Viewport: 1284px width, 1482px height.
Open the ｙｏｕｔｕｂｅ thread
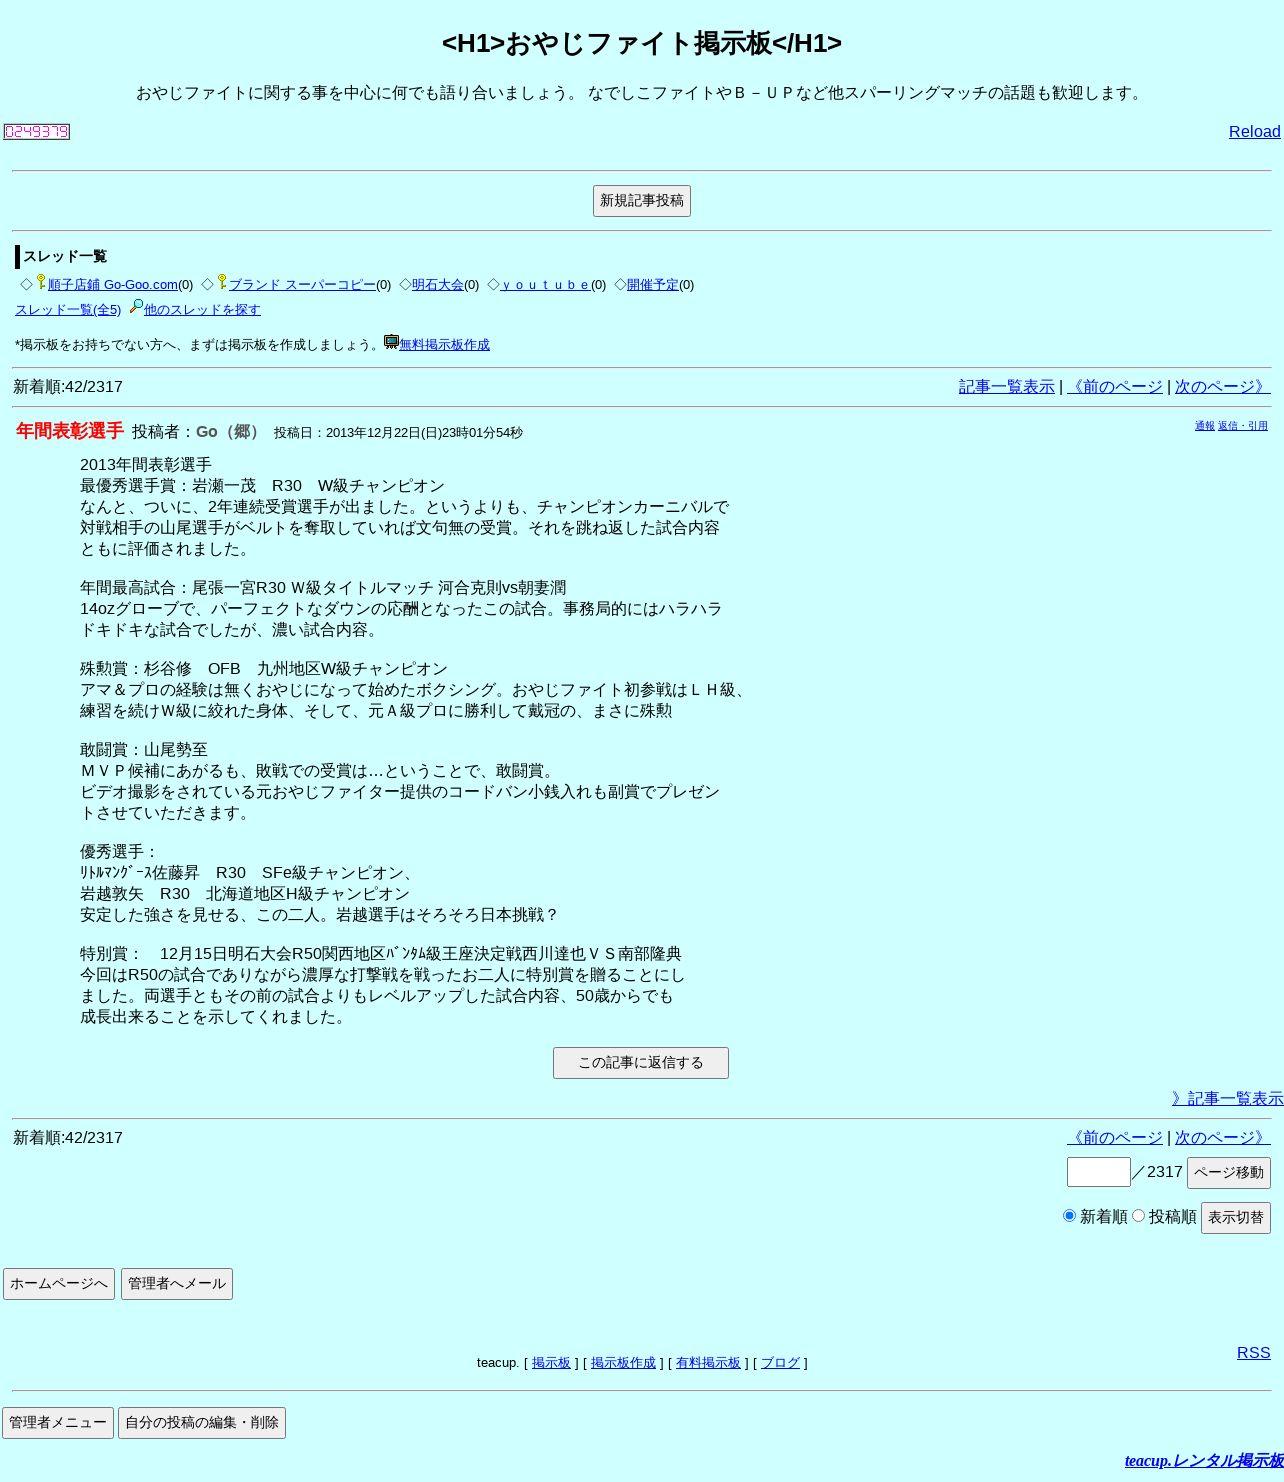(545, 285)
